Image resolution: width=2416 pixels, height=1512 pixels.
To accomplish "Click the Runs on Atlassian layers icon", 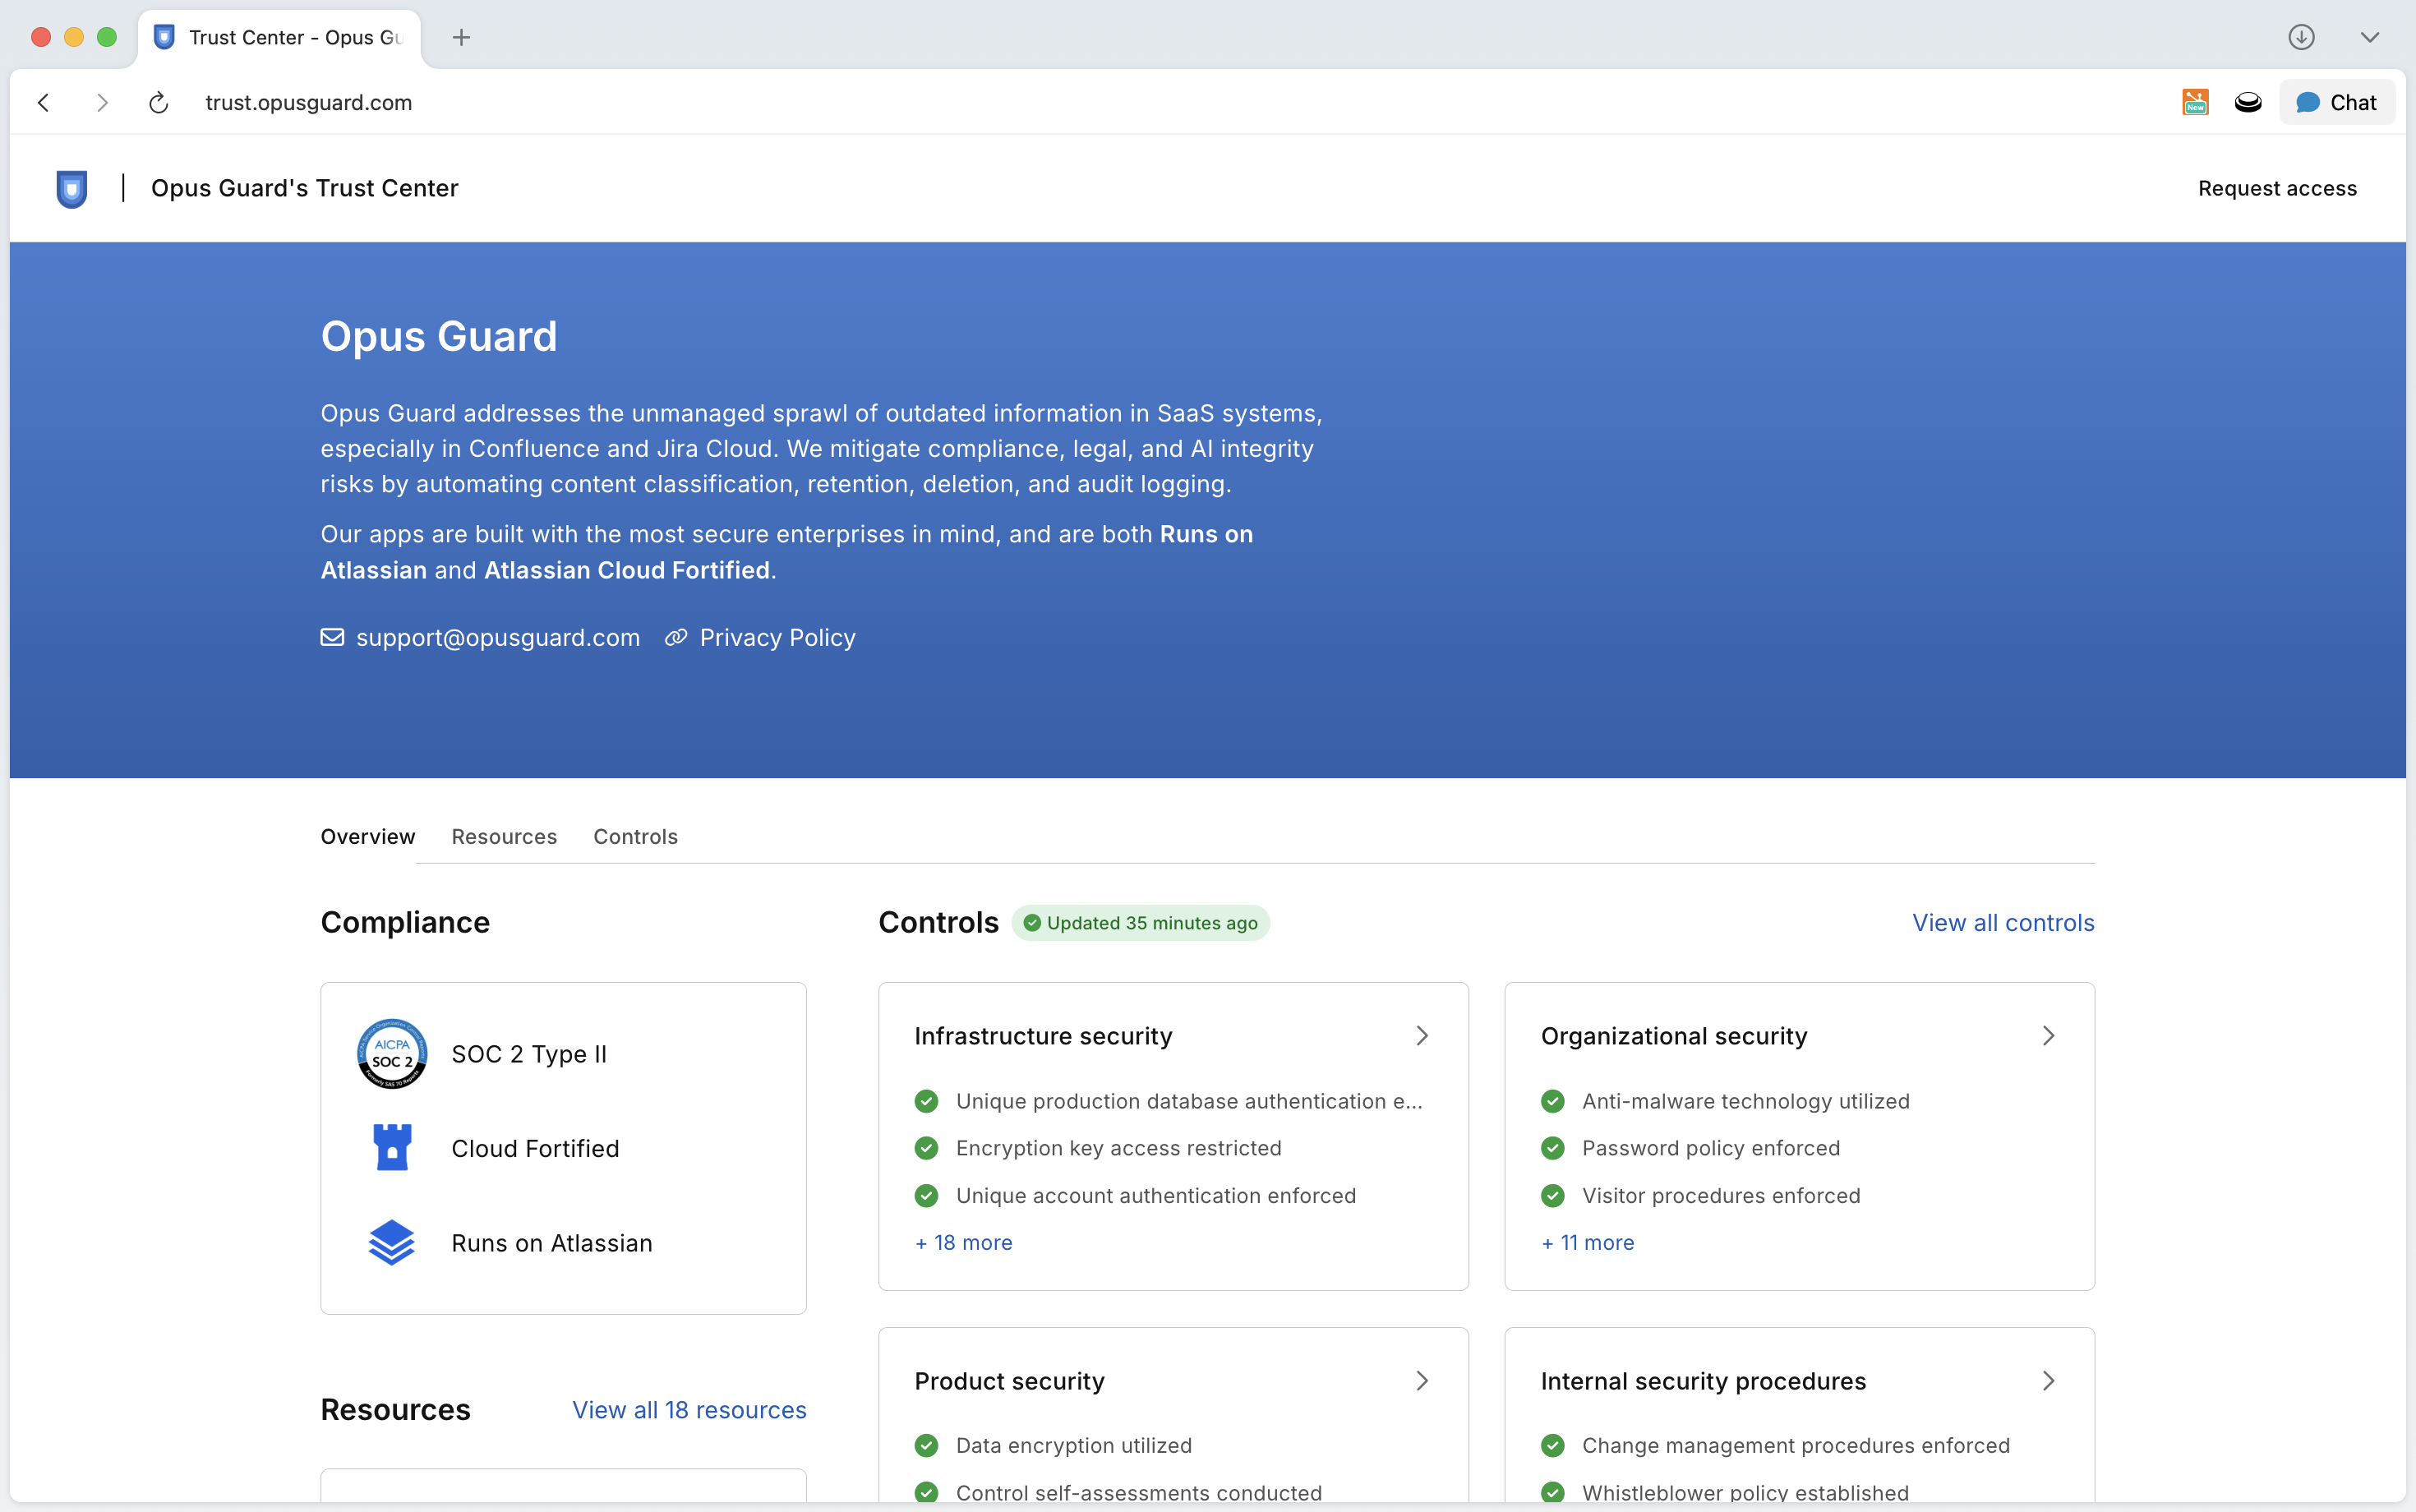I will 392,1243.
